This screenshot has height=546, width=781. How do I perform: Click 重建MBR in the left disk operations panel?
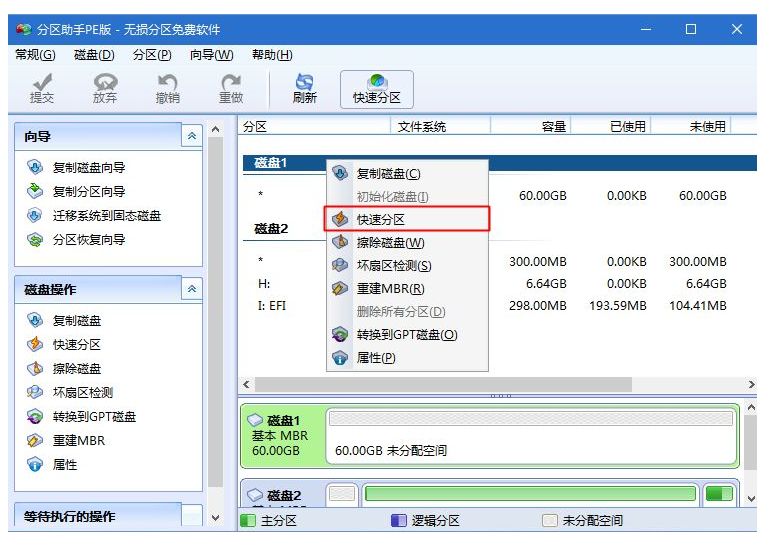[78, 441]
